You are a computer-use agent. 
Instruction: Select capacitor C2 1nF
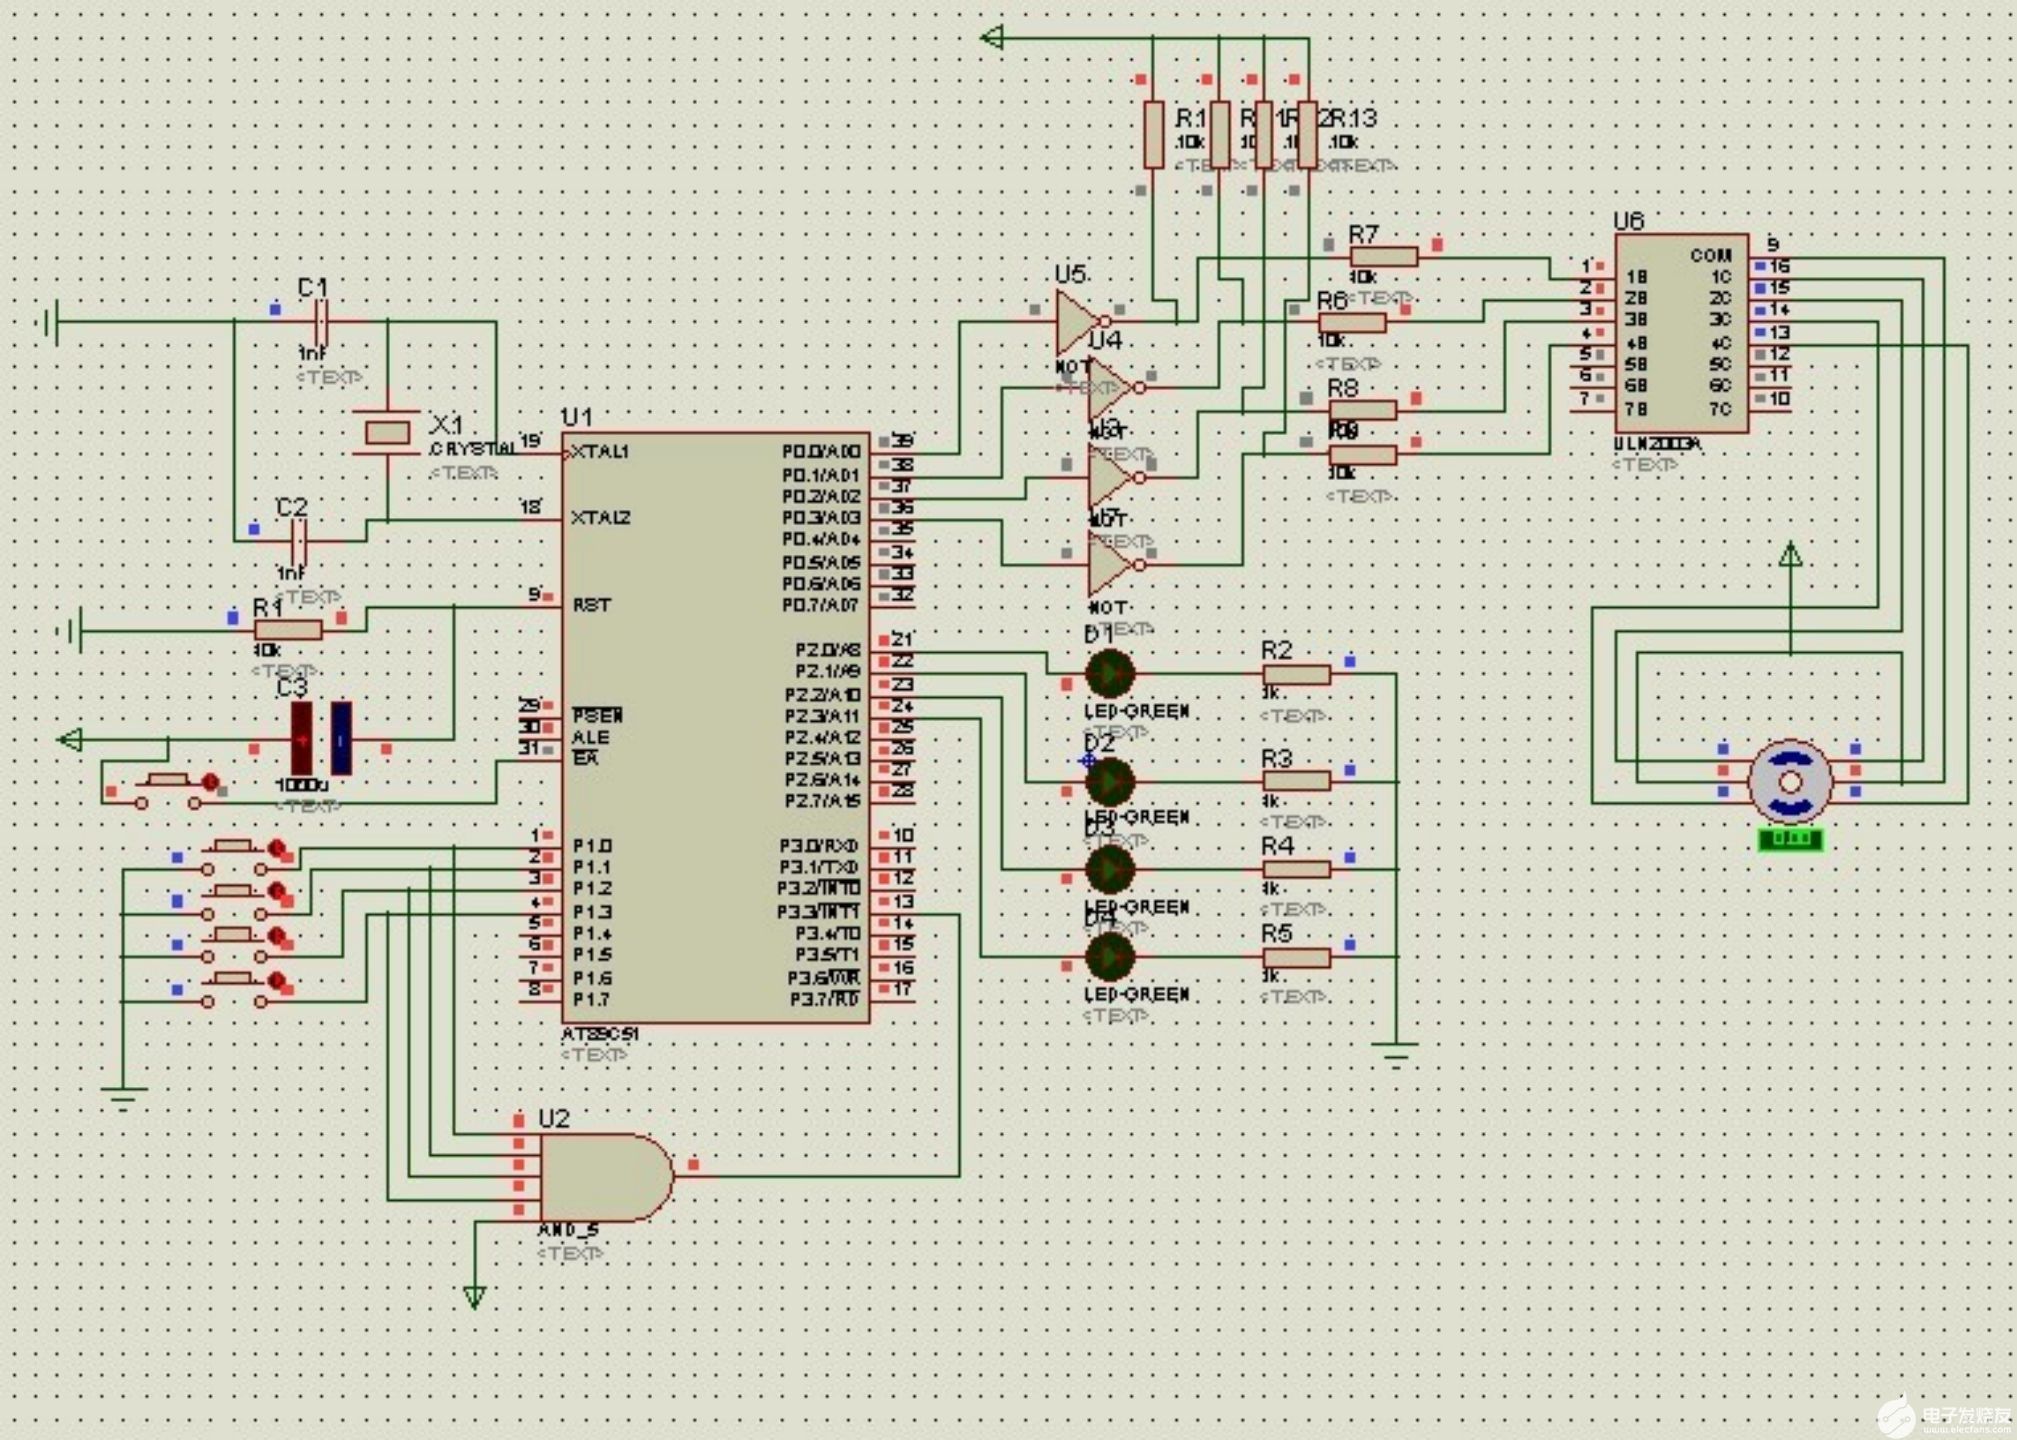299,541
